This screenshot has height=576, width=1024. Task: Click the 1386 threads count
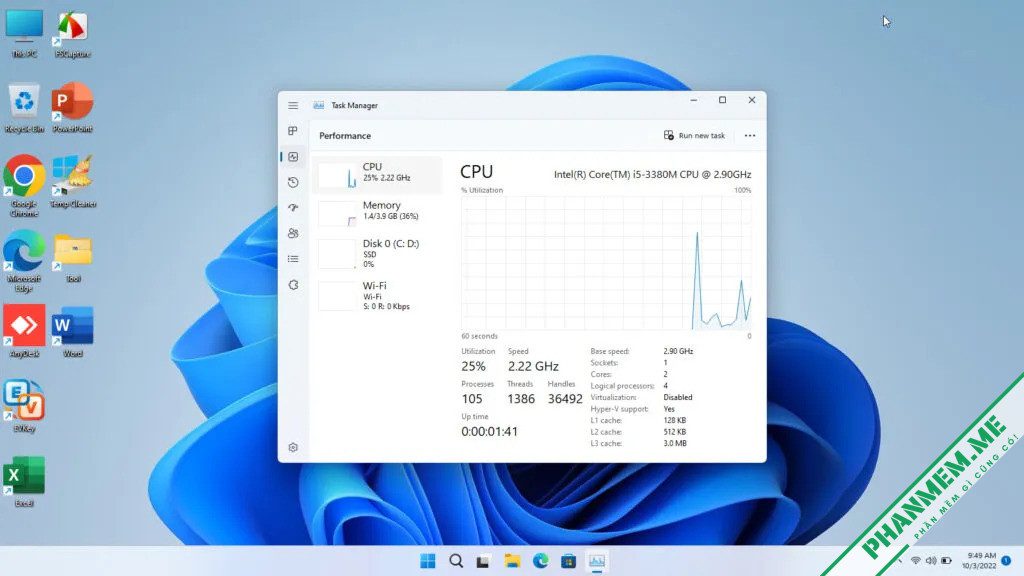coord(521,399)
